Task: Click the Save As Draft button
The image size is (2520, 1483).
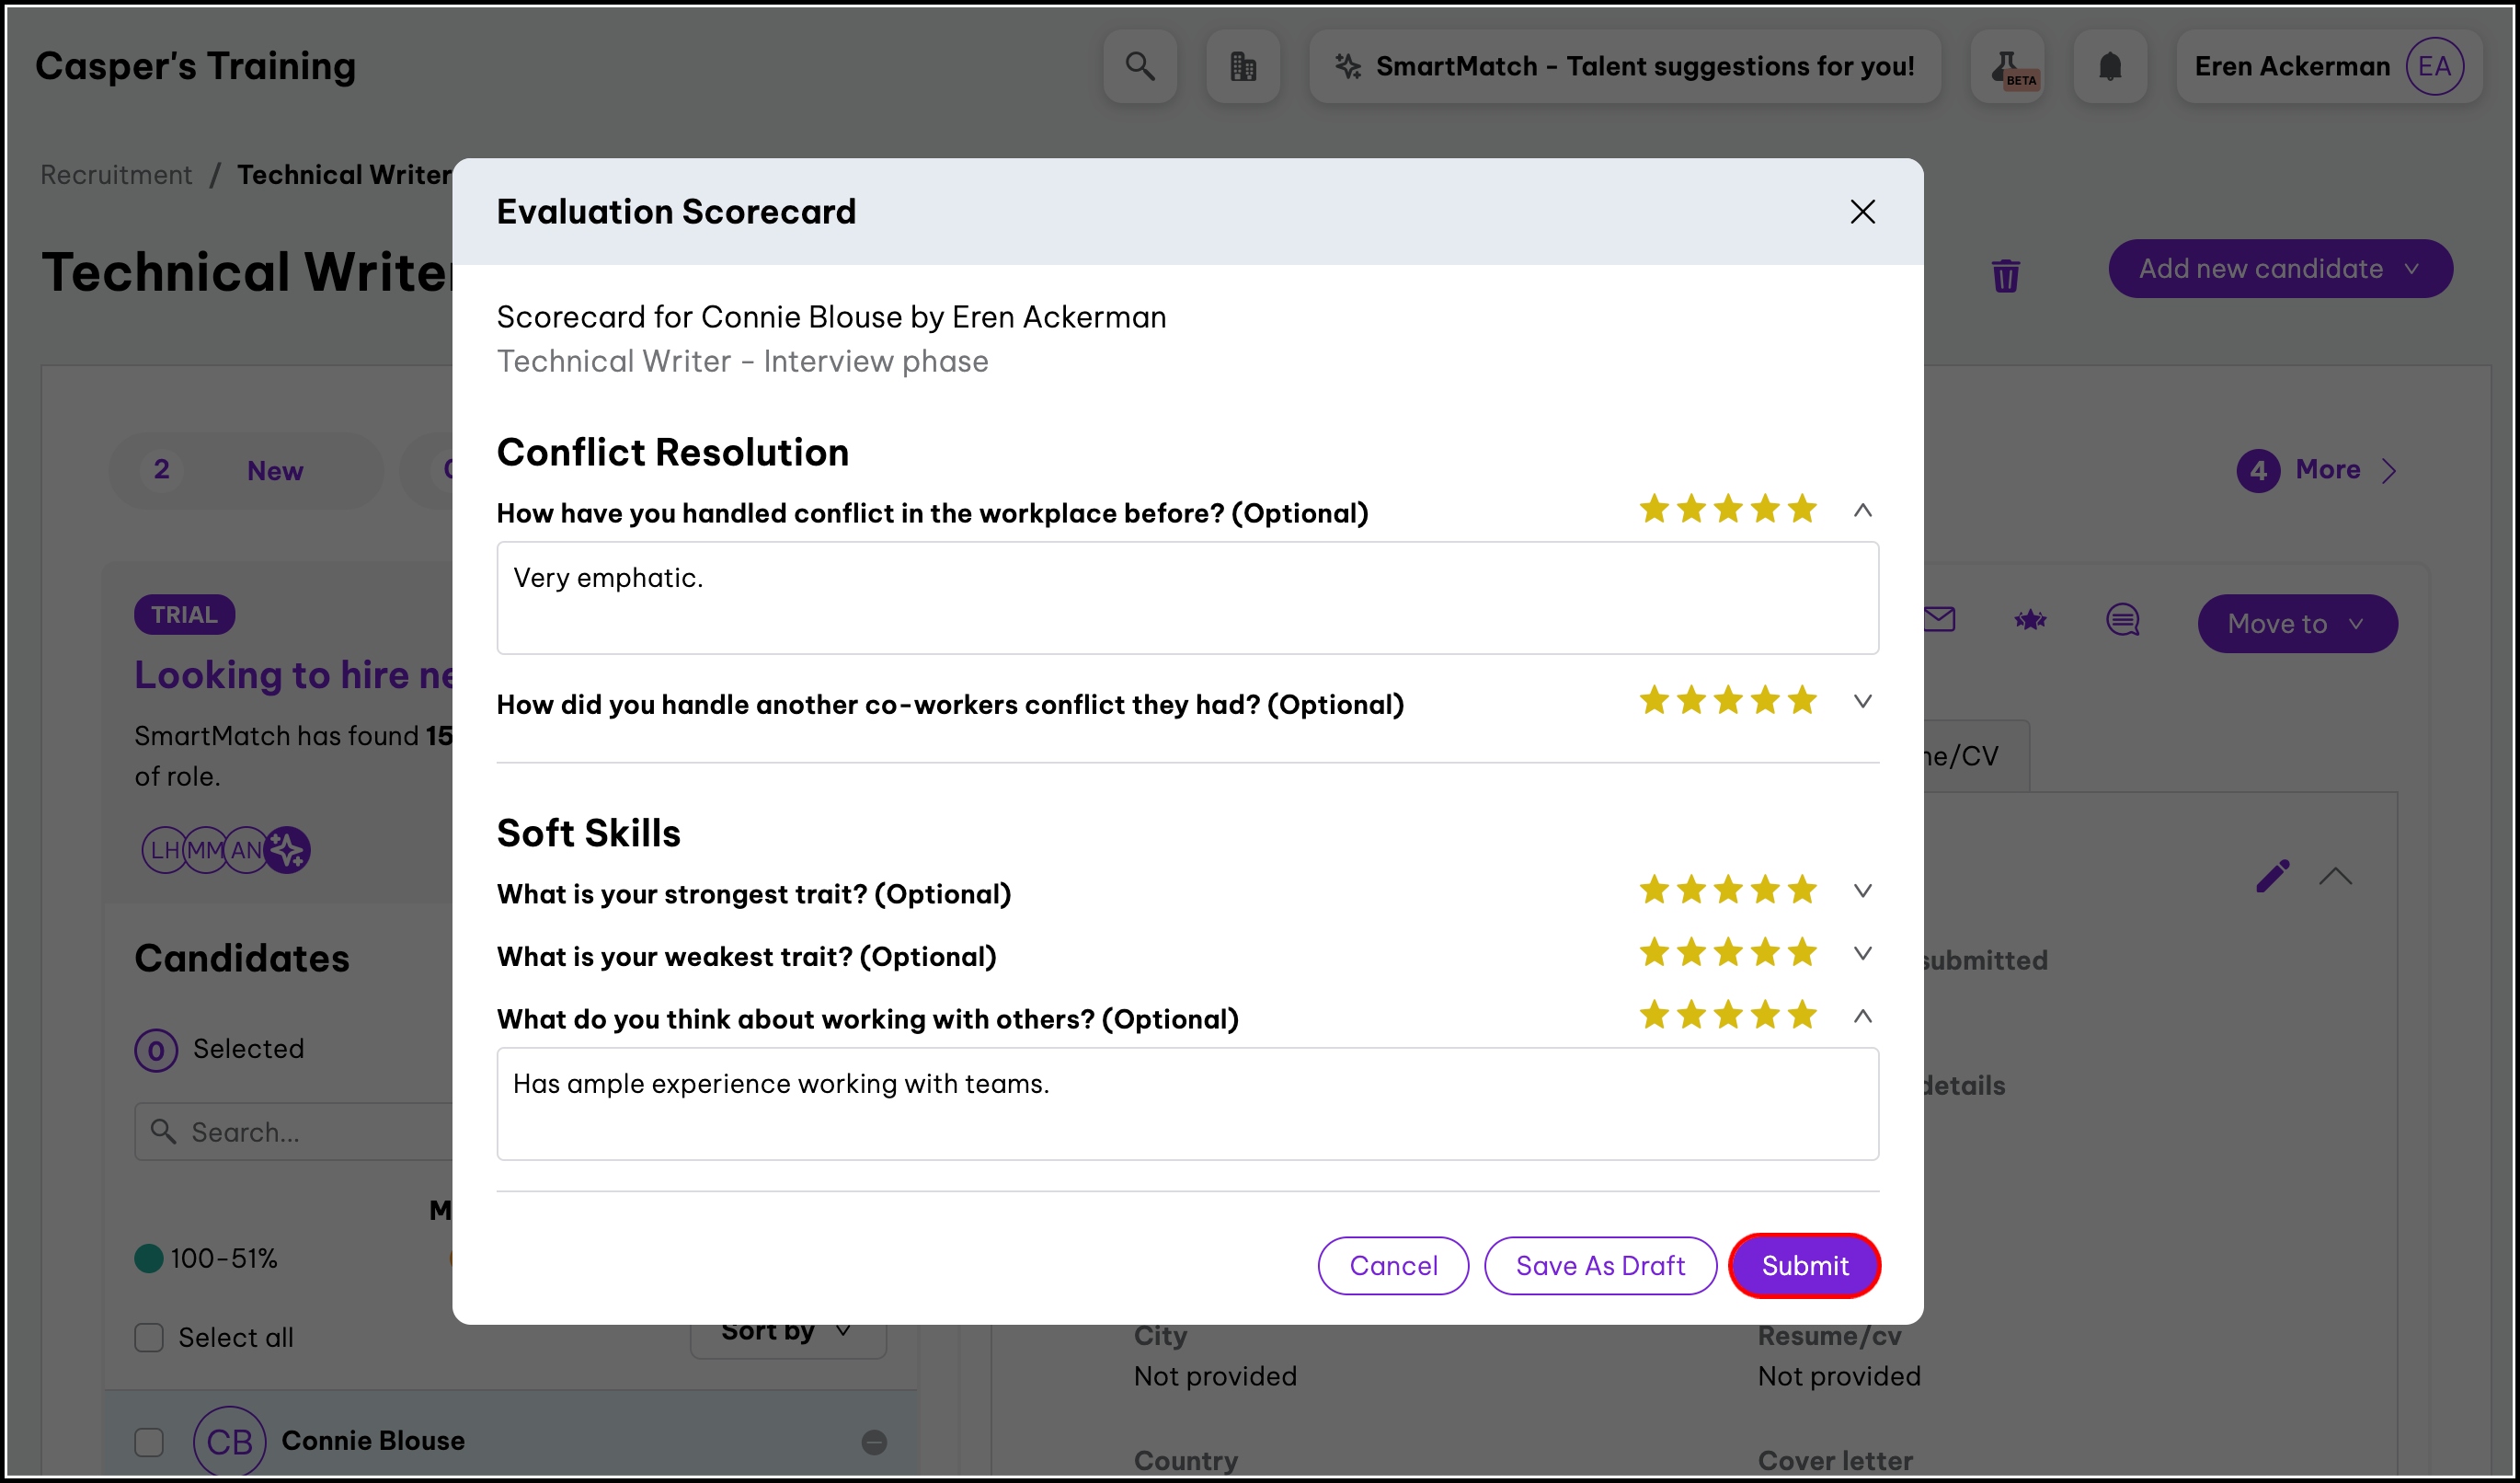Action: tap(1599, 1265)
